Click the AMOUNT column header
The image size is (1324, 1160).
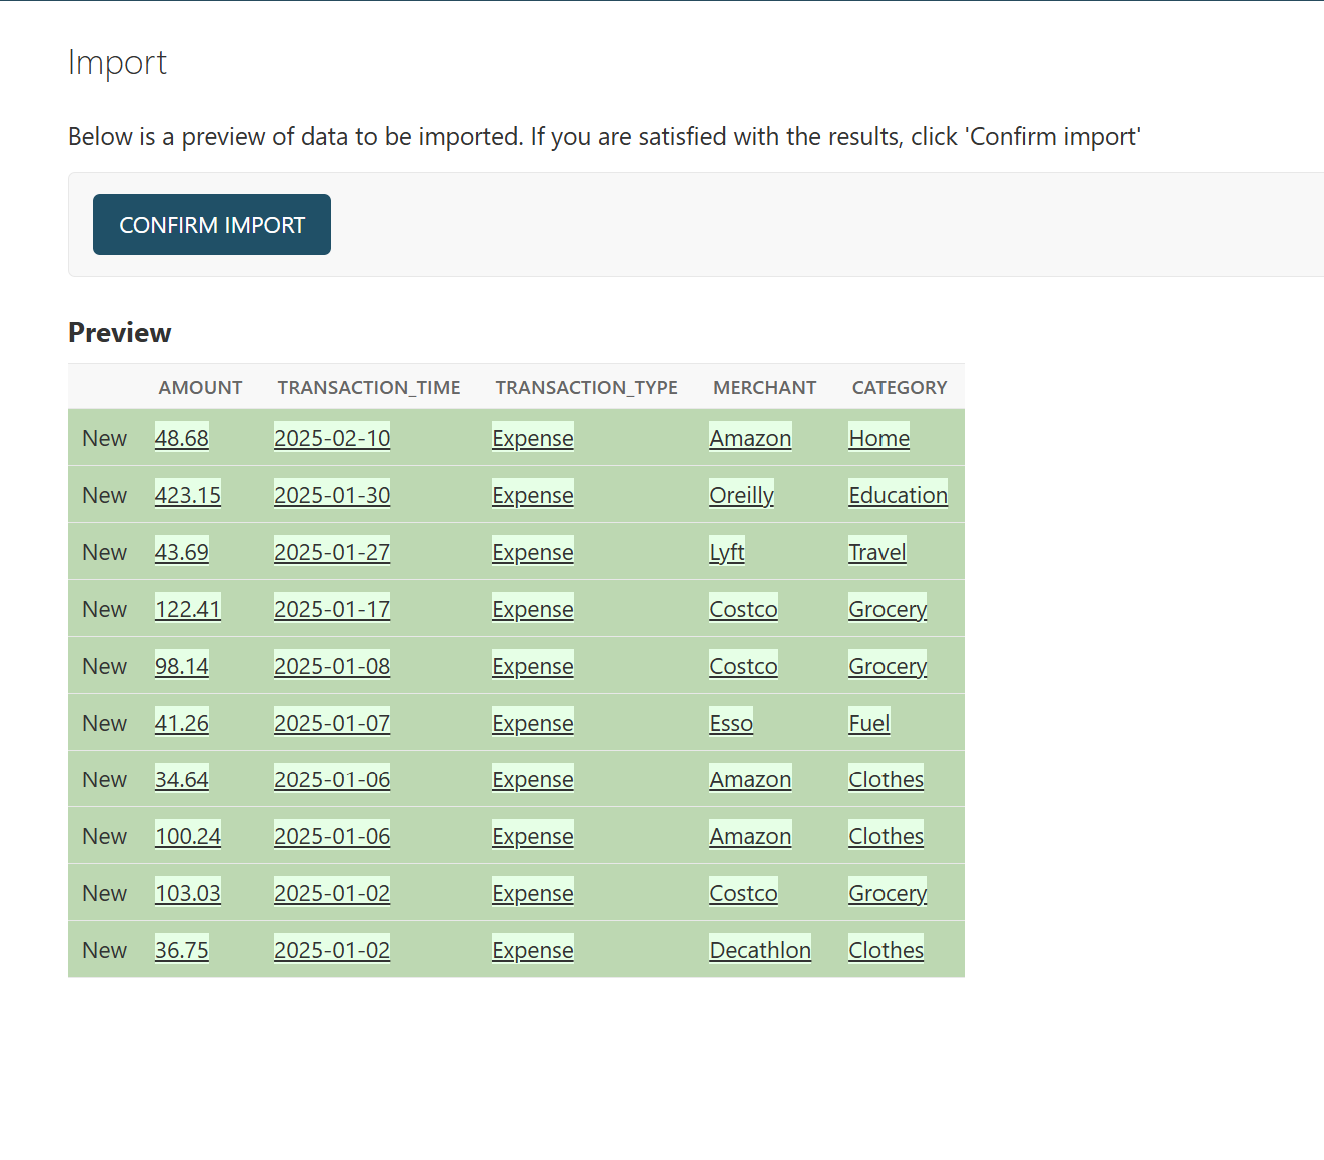tap(200, 388)
